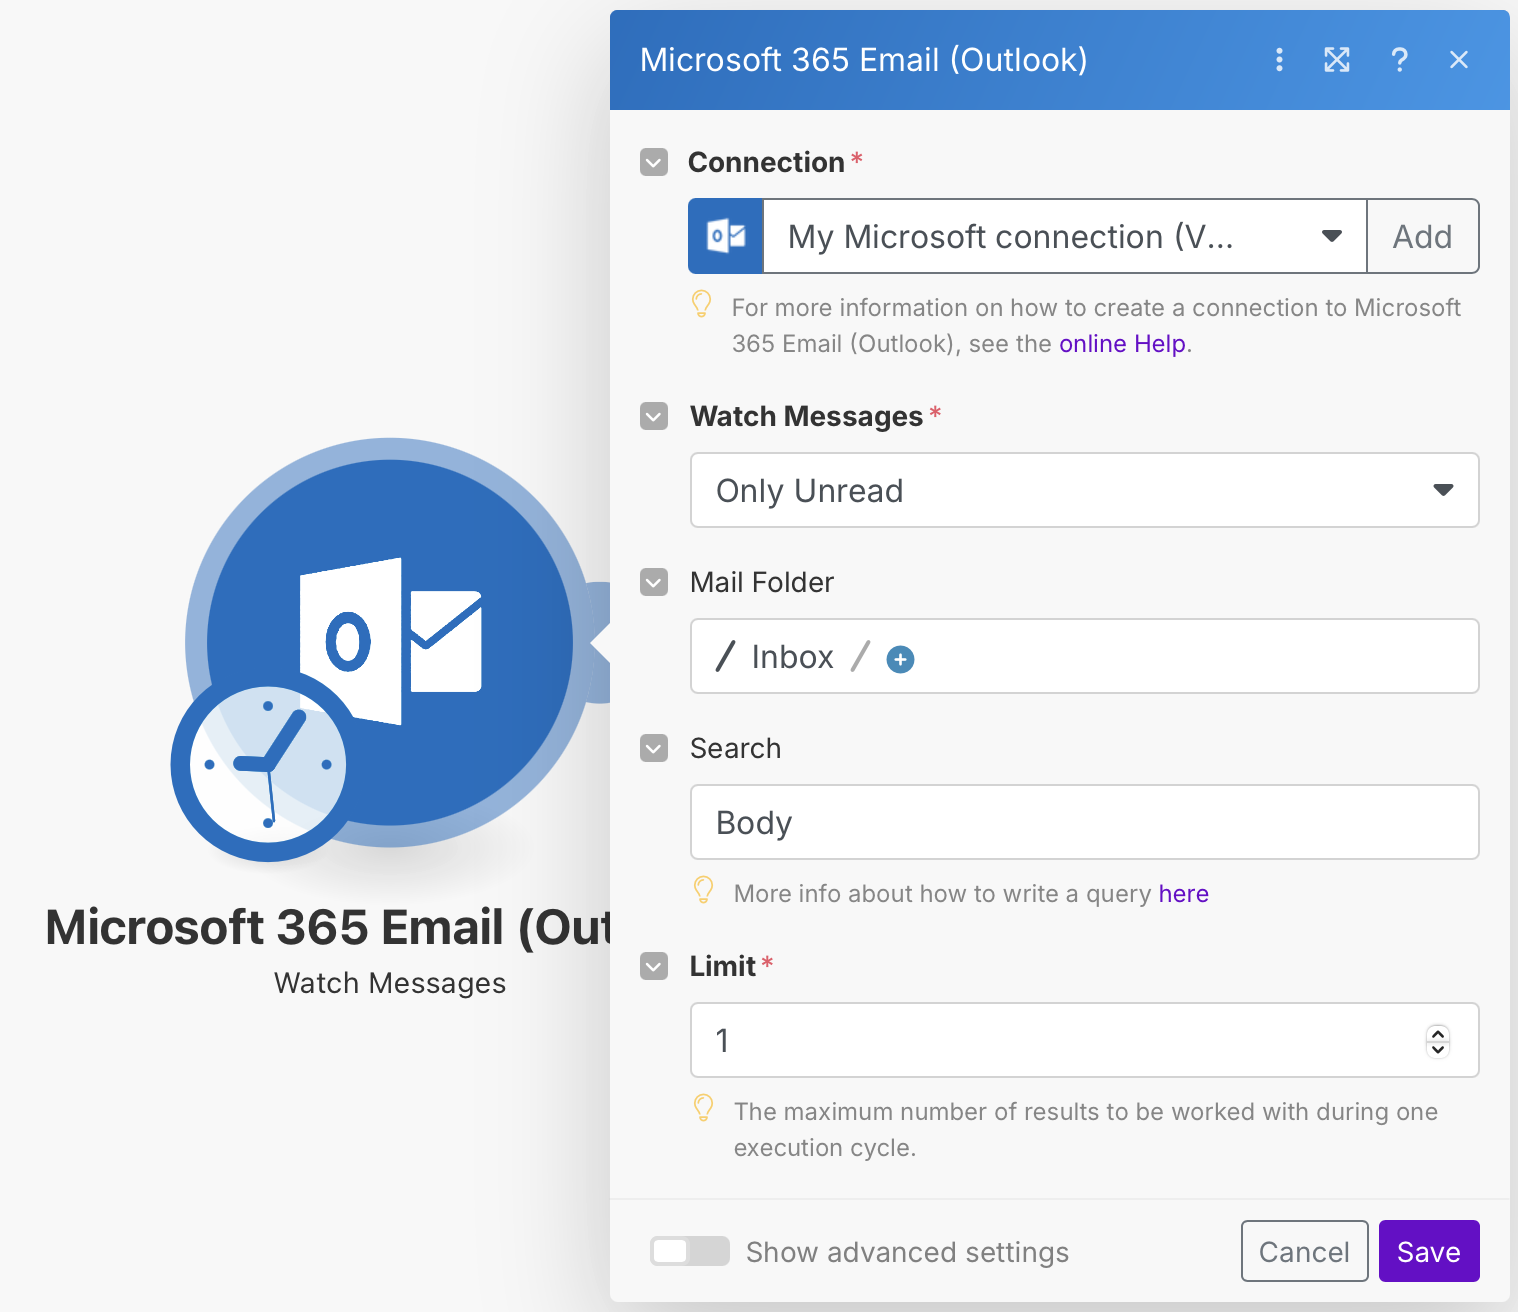Open the Only Unread dropdown
The height and width of the screenshot is (1312, 1518).
[x=1085, y=490]
